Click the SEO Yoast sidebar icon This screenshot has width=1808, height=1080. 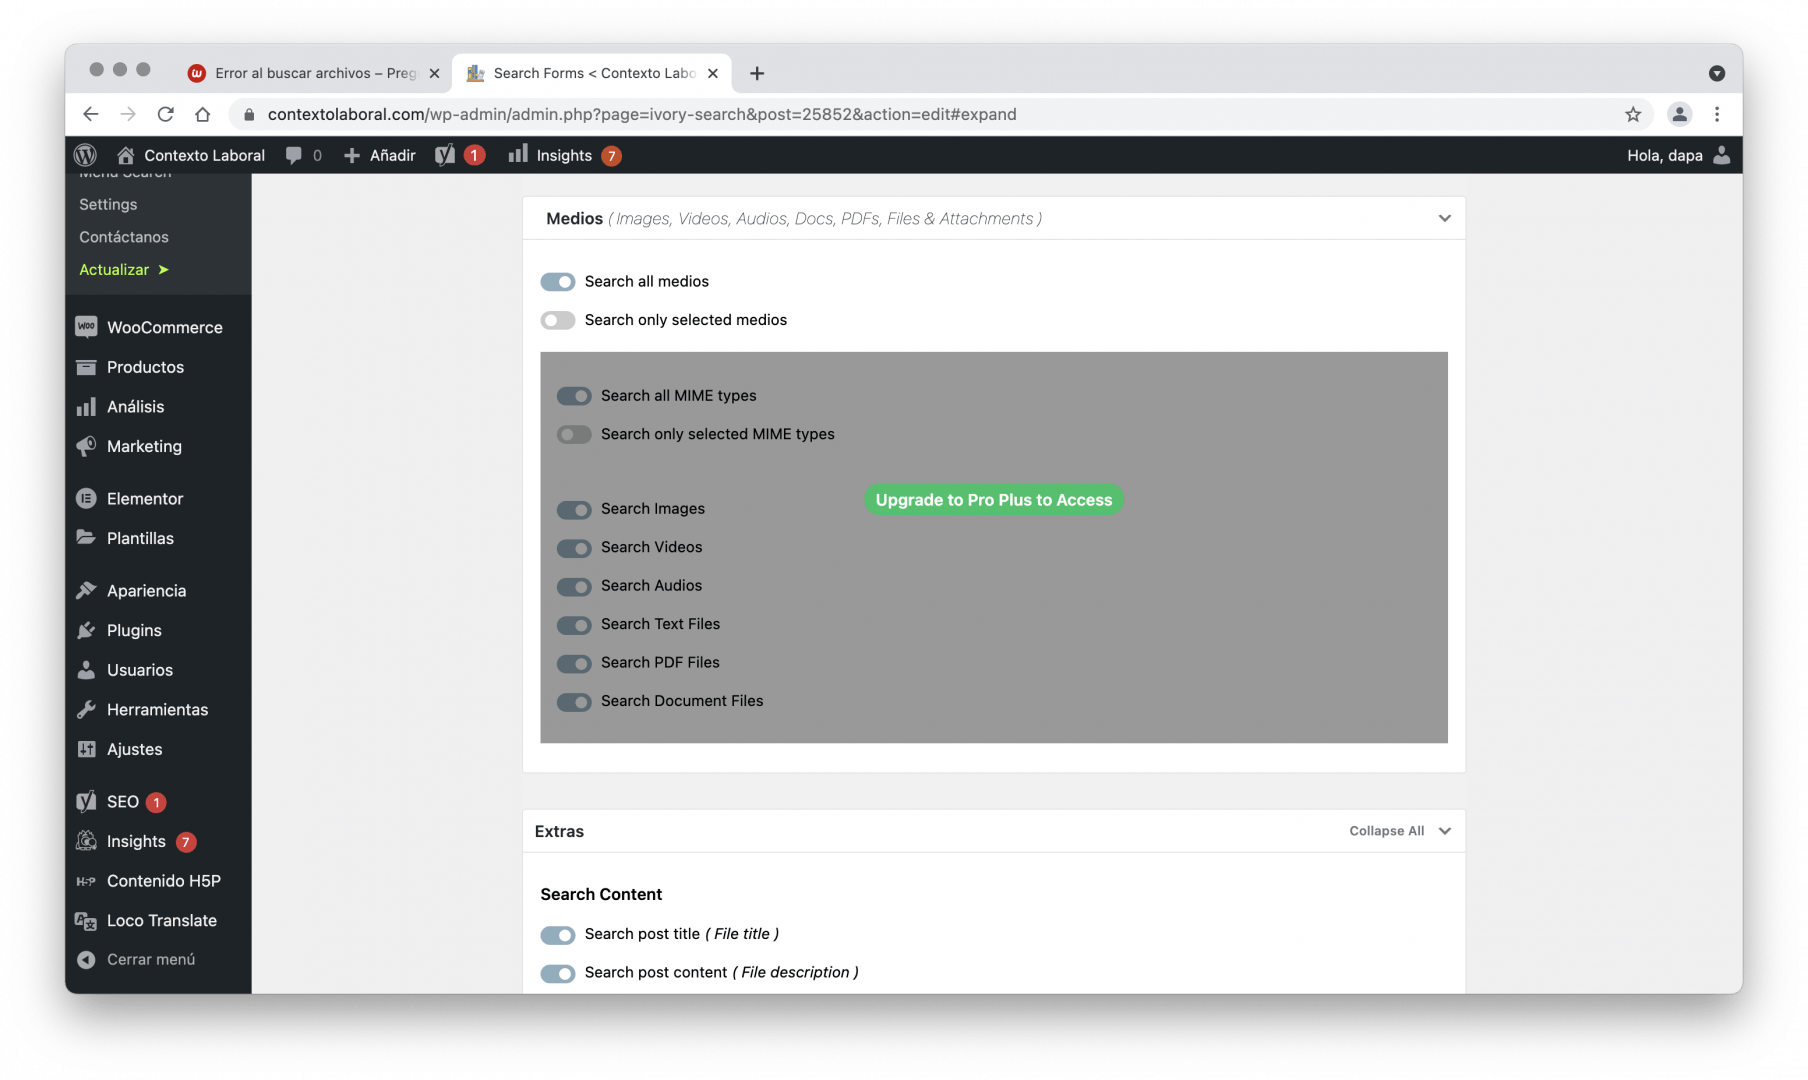87,801
